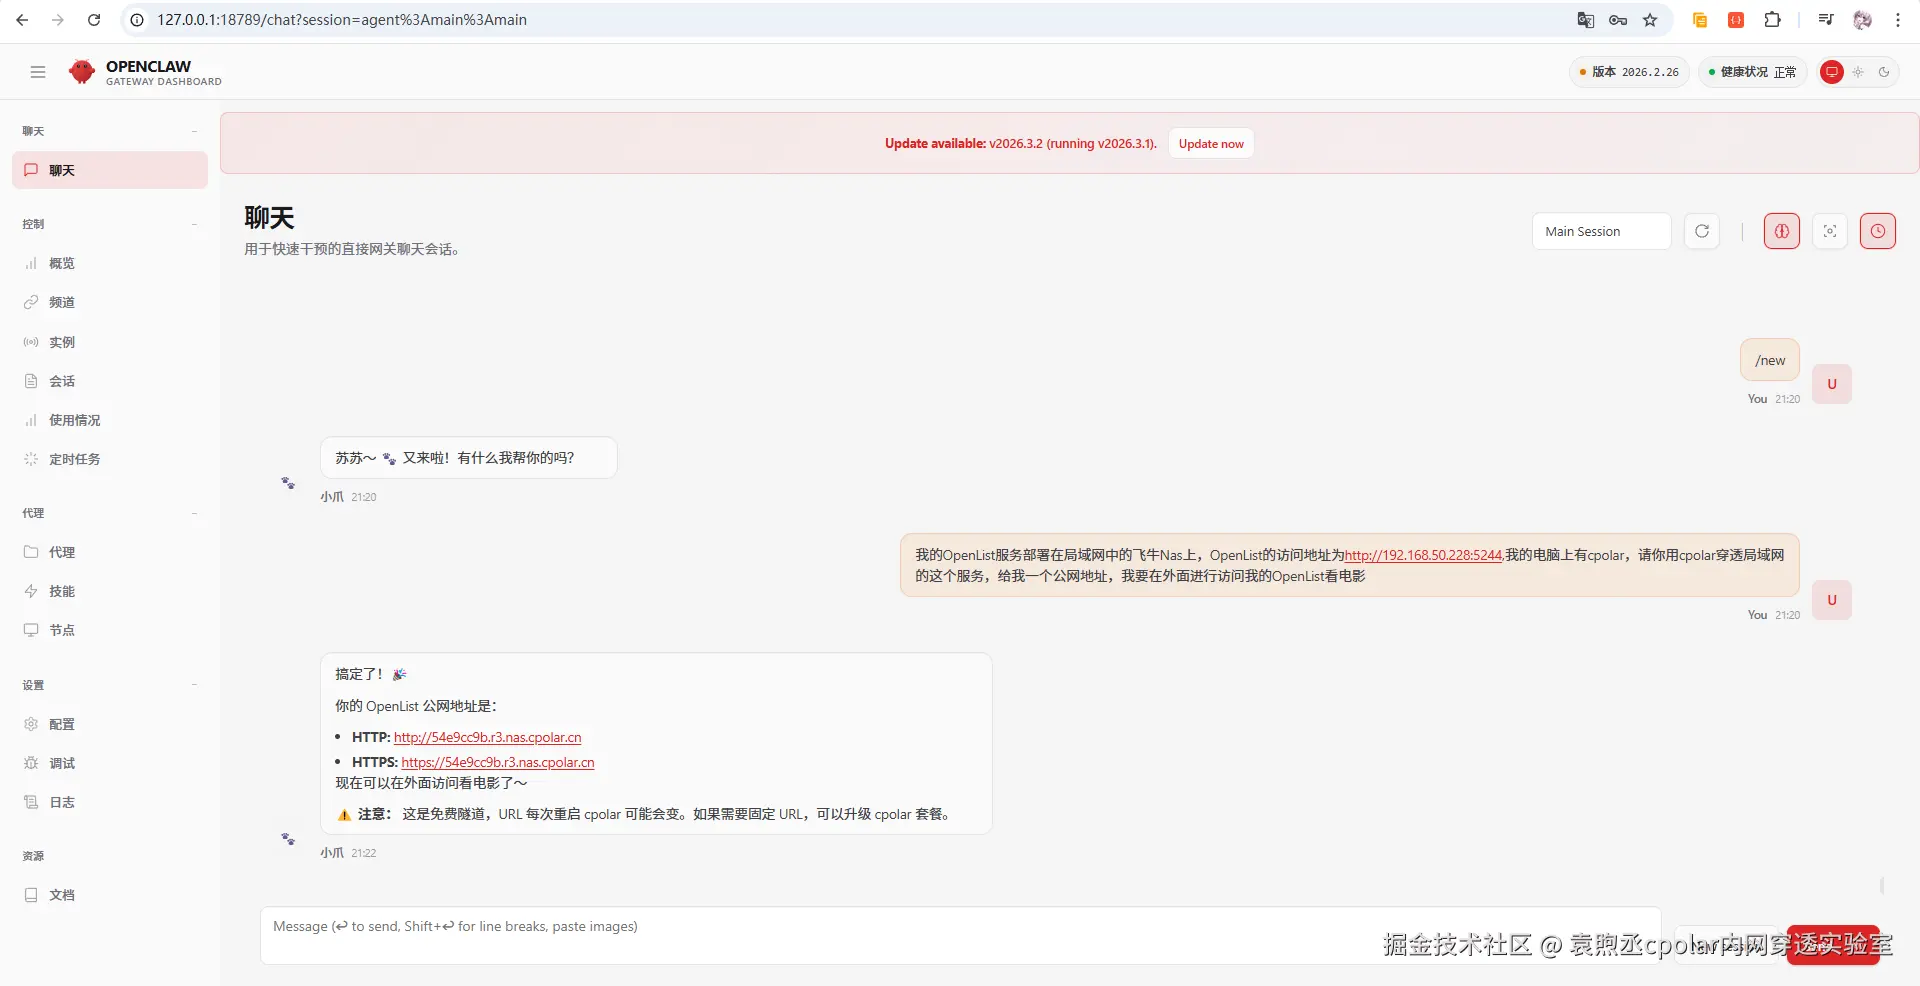
Task: Open the Main Session dropdown
Action: tap(1601, 231)
